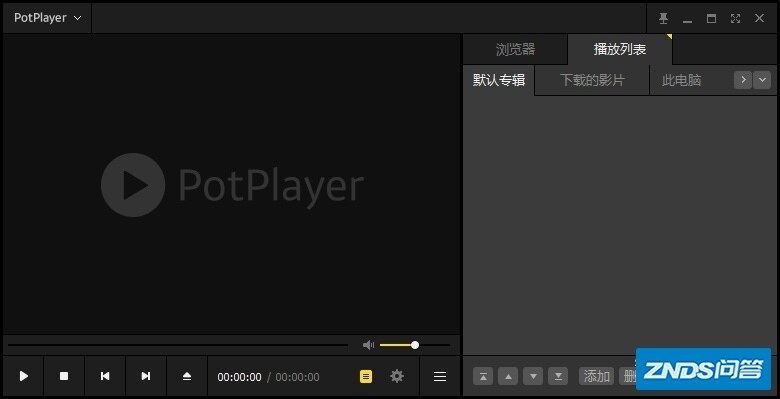
Task: Close the PotPlayer window
Action: [759, 18]
